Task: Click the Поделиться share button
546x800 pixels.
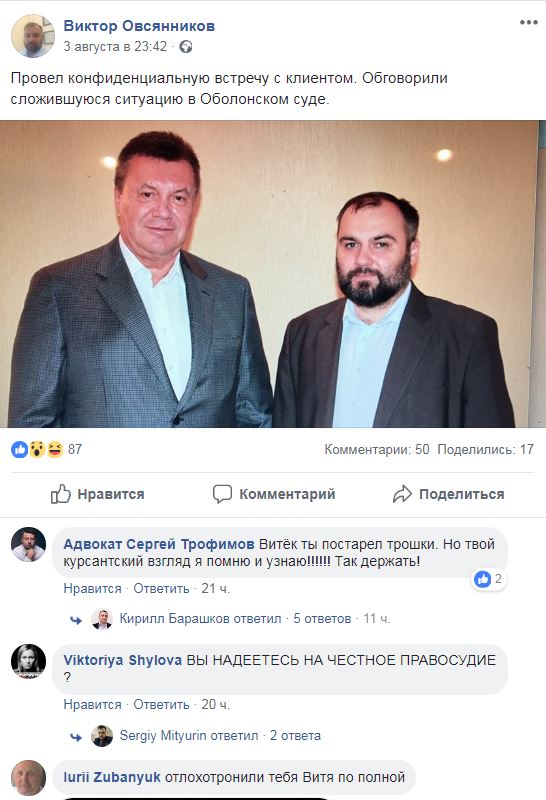Action: [x=449, y=494]
